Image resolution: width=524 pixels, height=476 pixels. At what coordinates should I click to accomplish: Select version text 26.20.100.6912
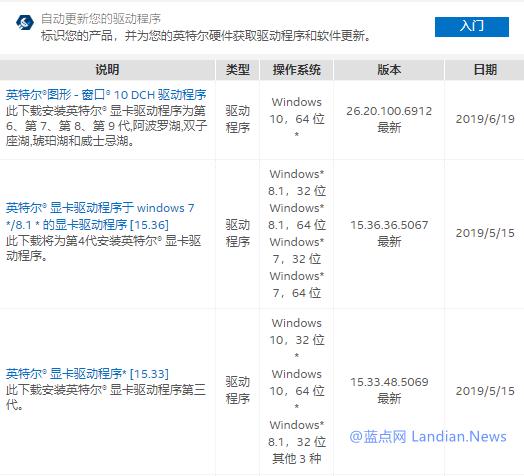(x=389, y=111)
